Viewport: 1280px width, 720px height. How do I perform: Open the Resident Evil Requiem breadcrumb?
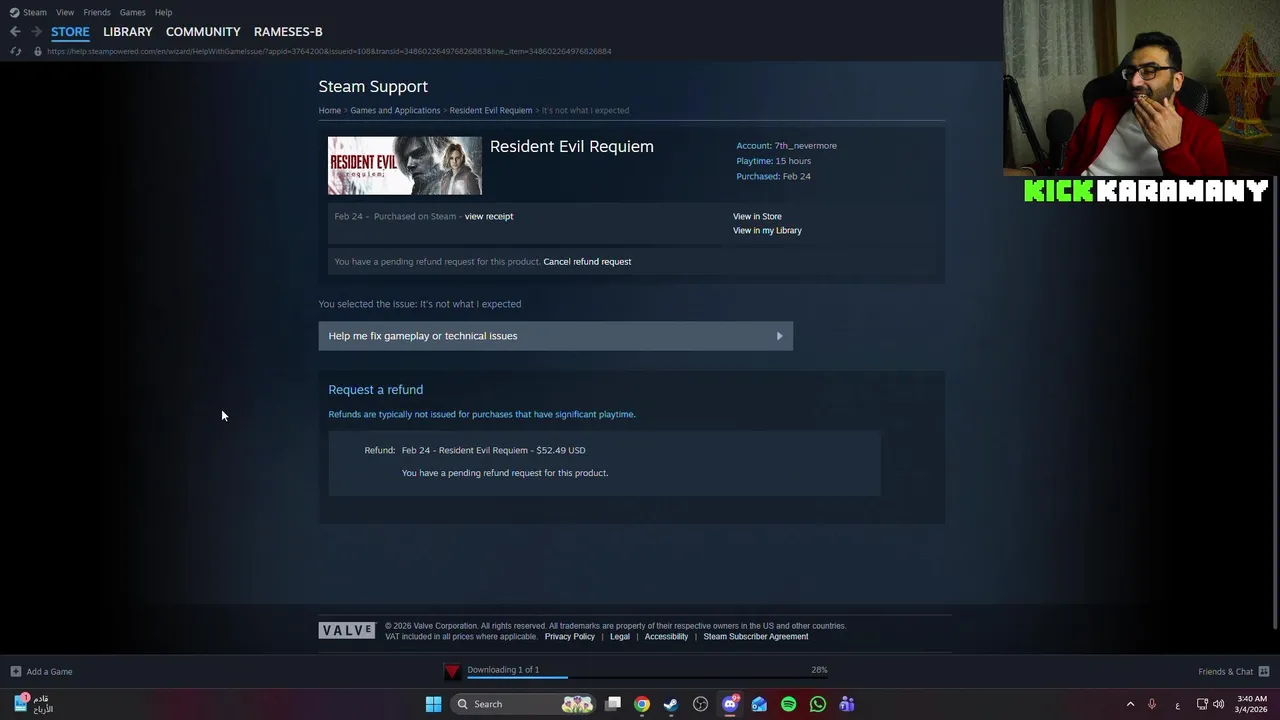point(491,110)
